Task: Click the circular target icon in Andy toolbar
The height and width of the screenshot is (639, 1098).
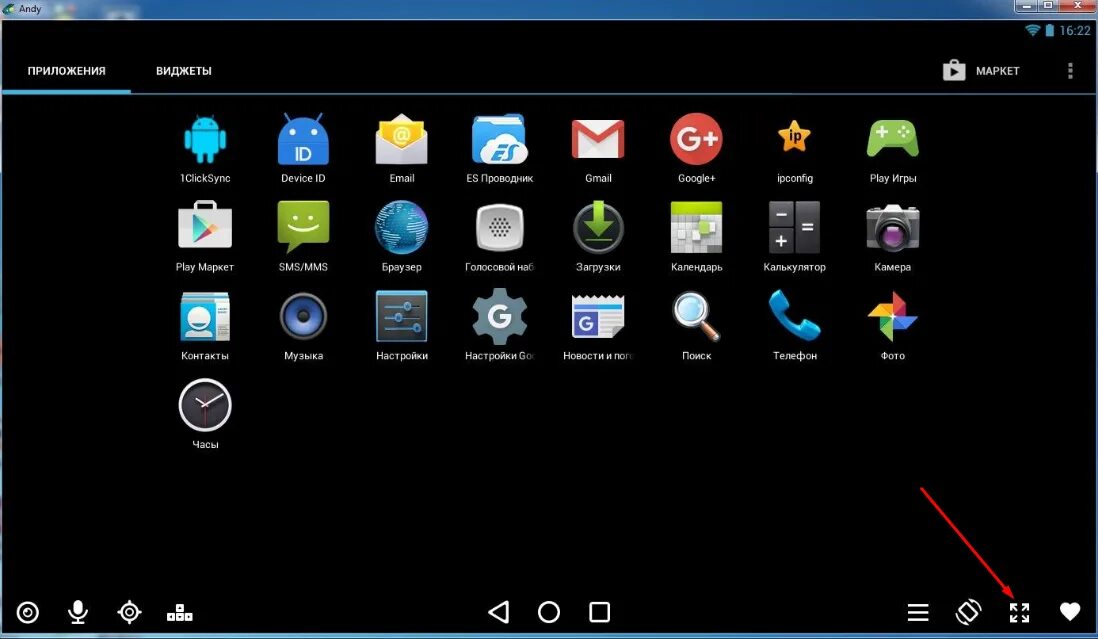Action: (x=27, y=612)
